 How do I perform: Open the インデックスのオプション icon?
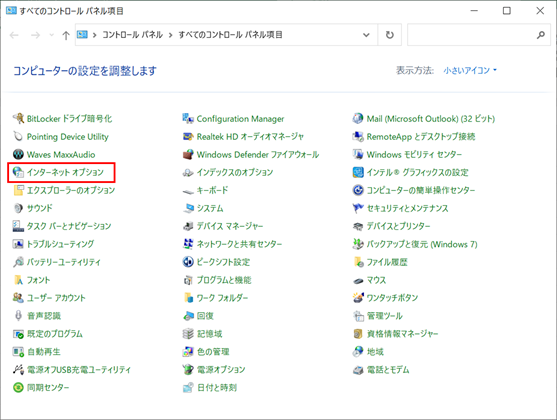point(188,172)
